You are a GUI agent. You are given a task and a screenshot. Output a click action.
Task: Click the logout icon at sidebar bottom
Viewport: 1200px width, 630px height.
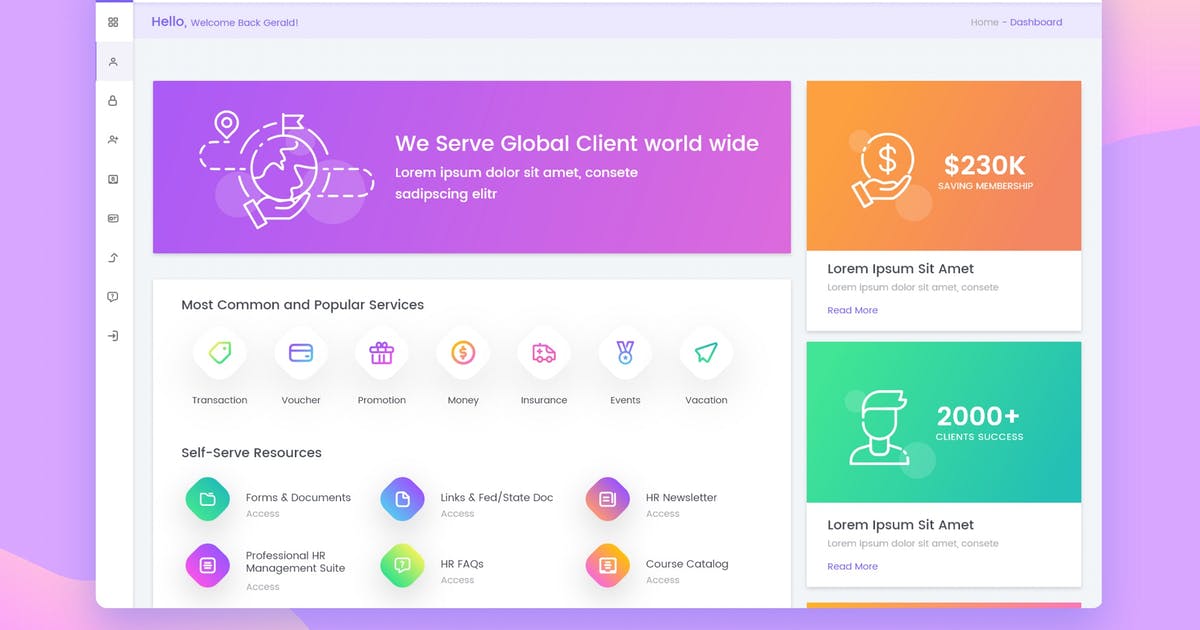click(x=113, y=335)
